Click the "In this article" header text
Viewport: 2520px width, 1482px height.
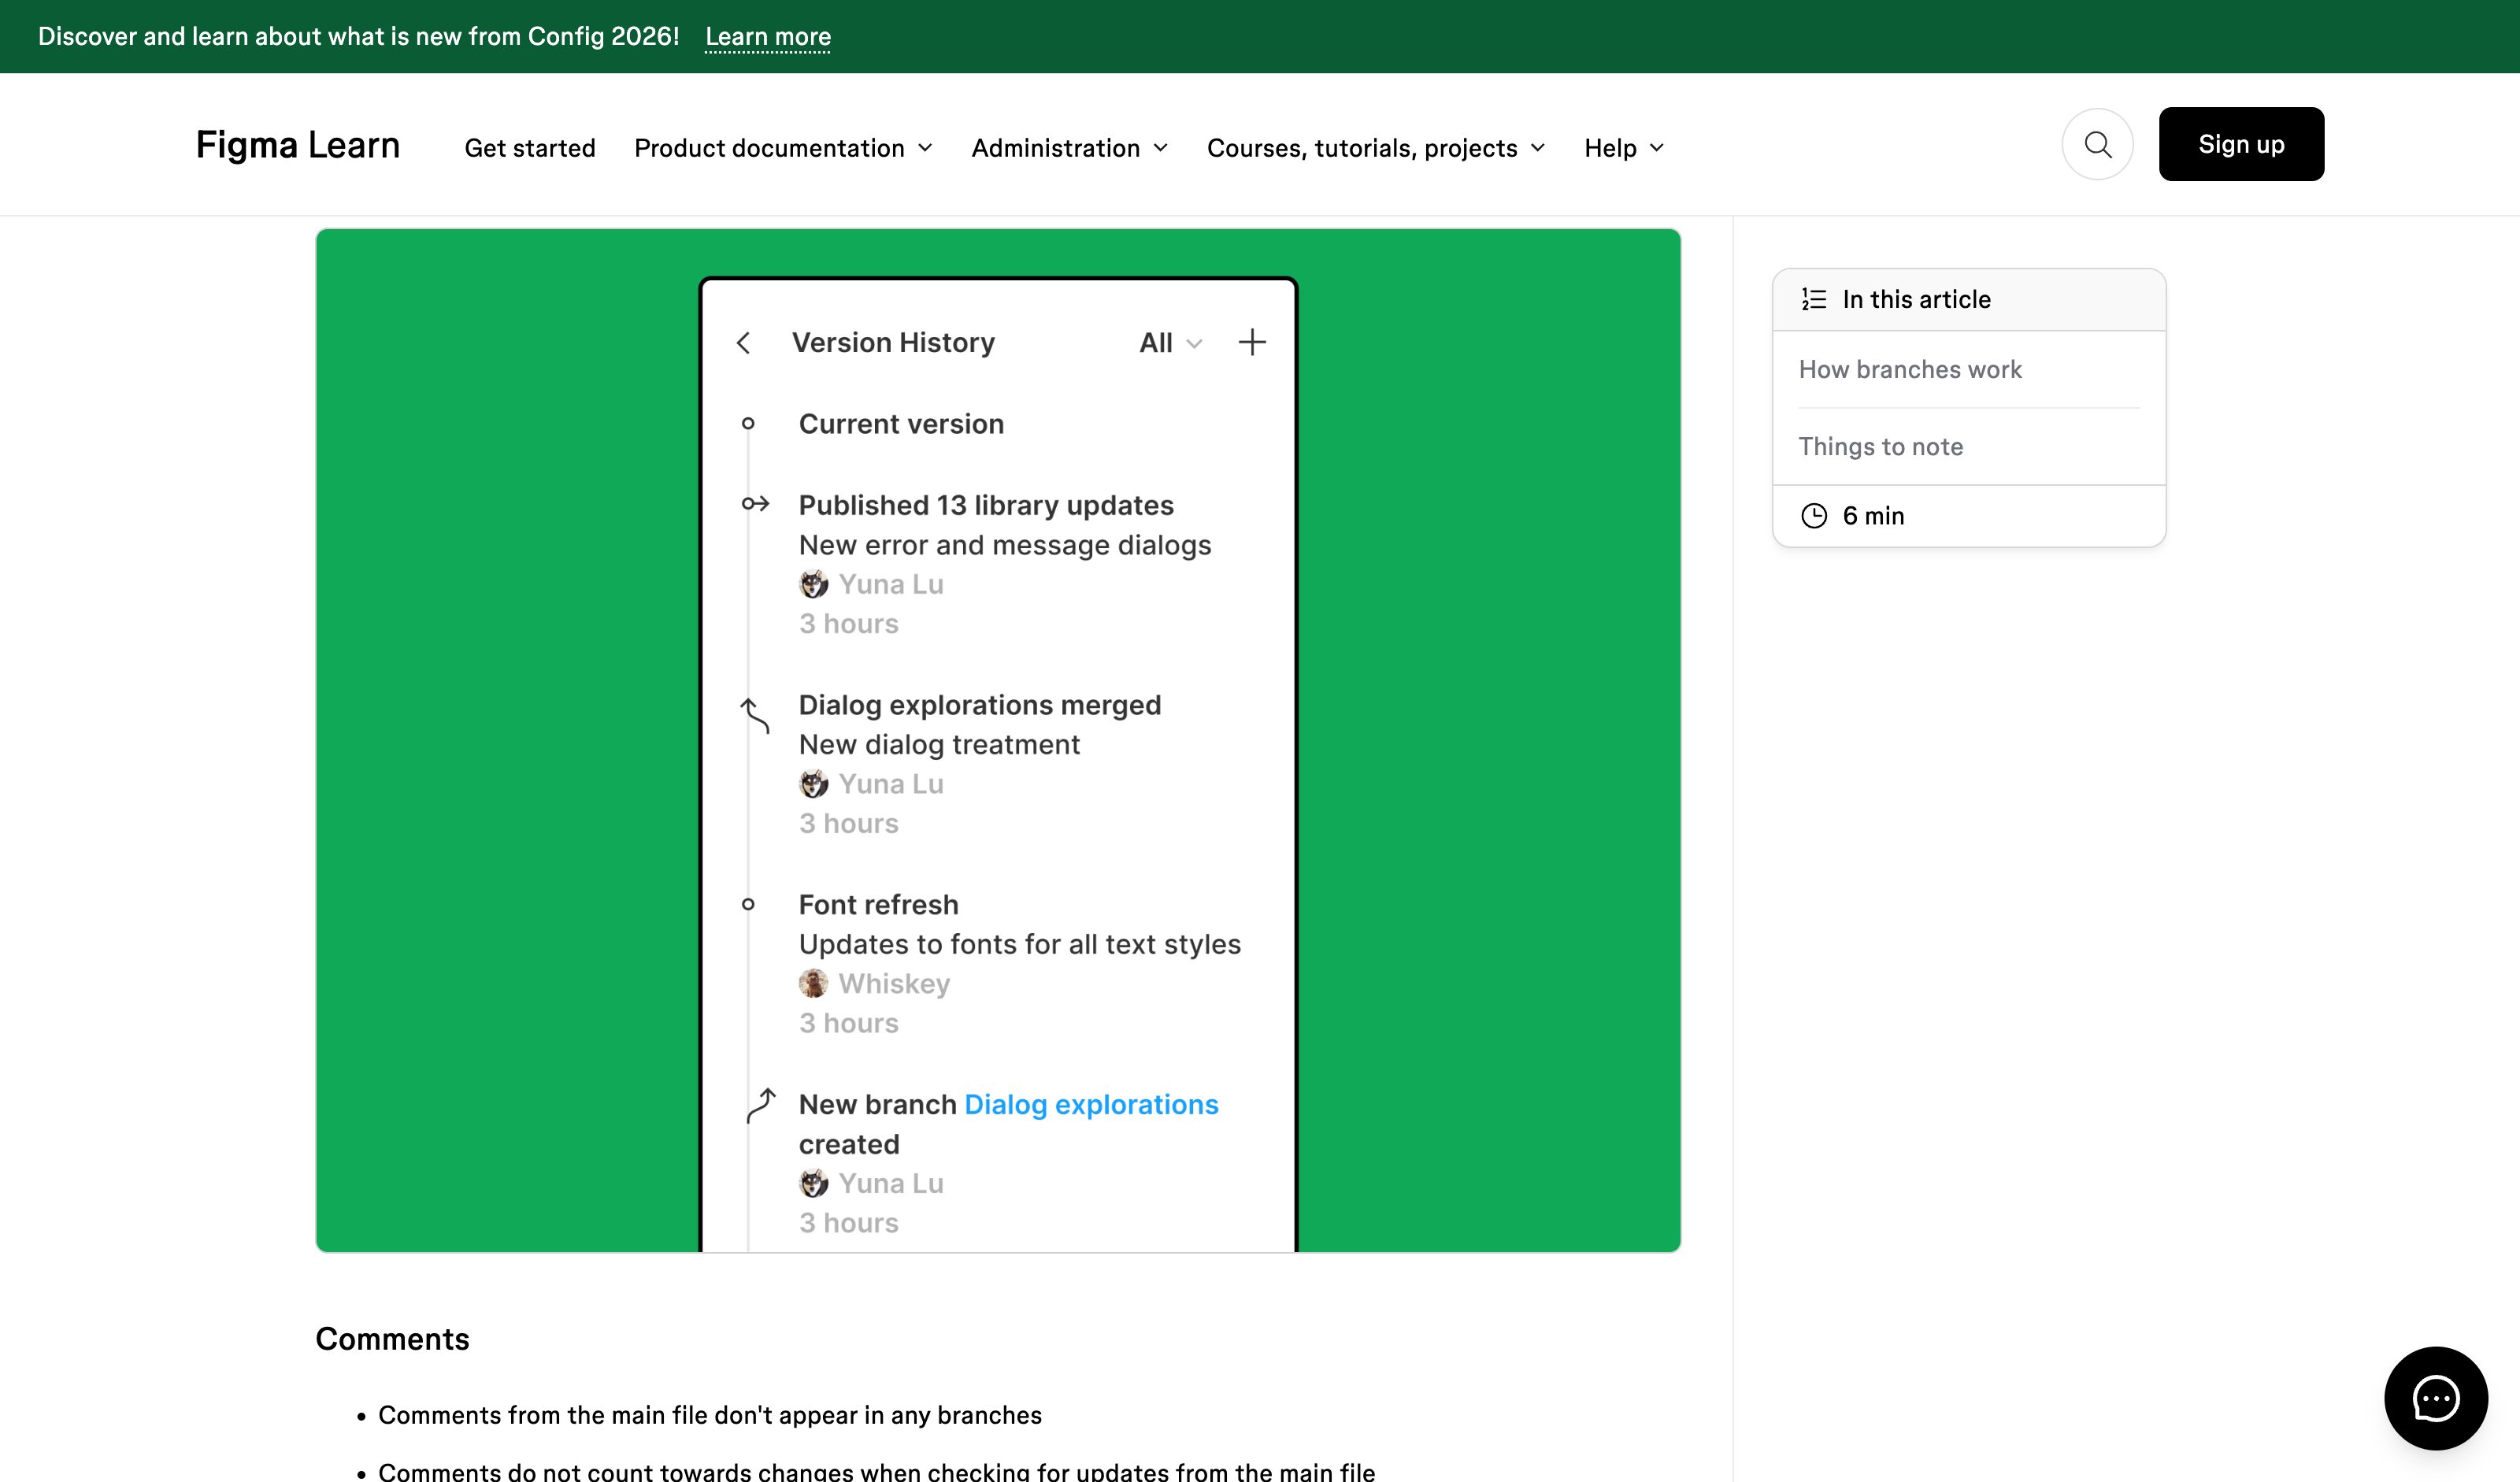click(1916, 299)
